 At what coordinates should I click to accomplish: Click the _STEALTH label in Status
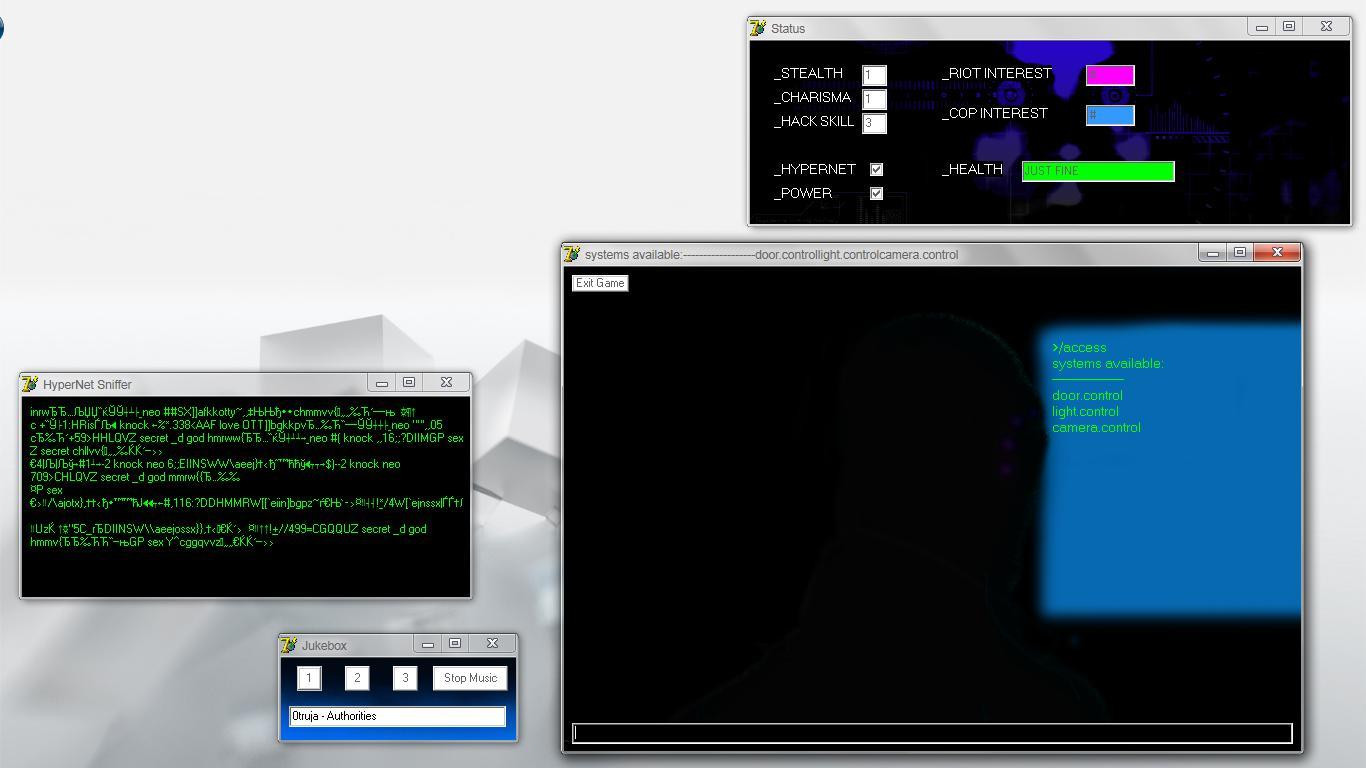[x=809, y=73]
